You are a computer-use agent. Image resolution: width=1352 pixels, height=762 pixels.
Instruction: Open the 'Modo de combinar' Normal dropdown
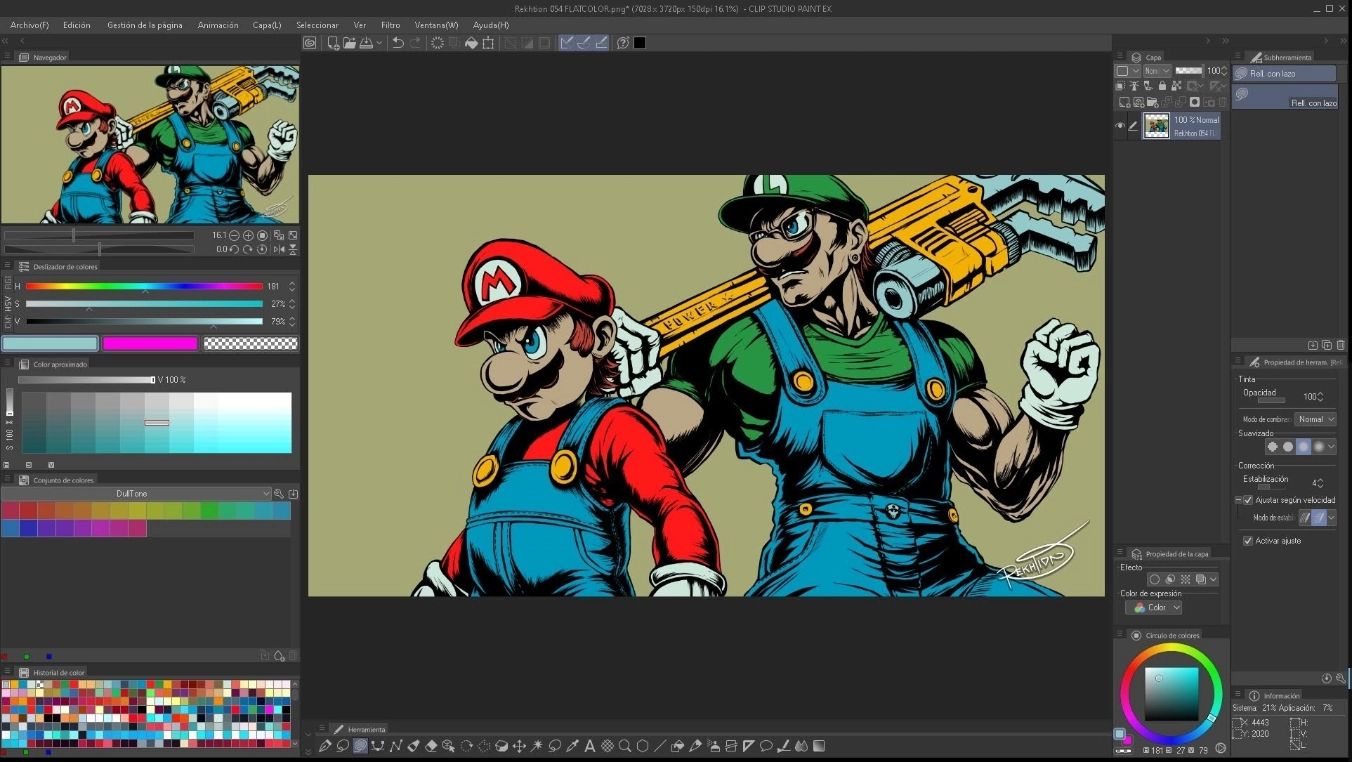1315,419
